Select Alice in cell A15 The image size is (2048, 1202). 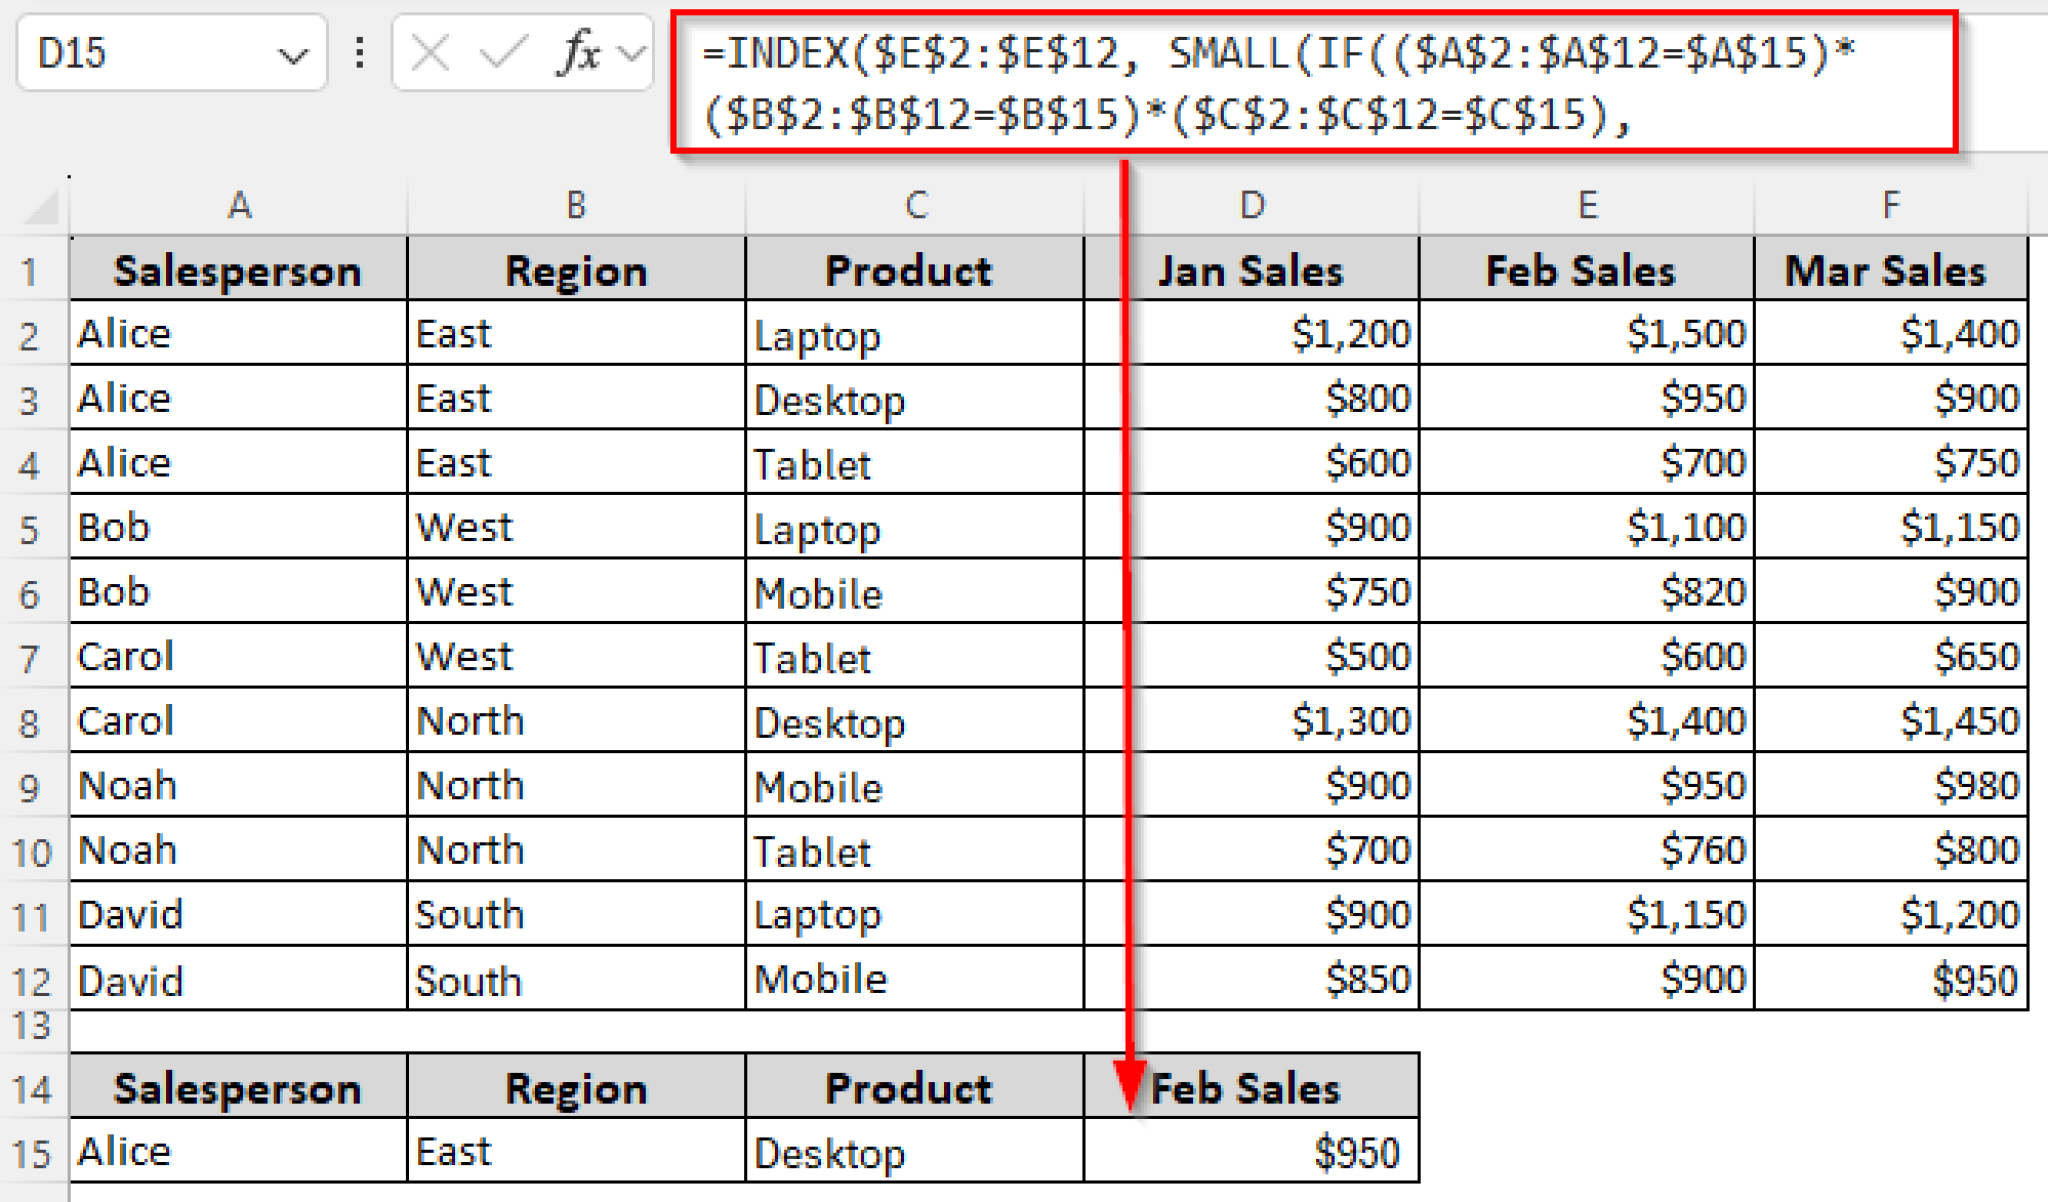[238, 1150]
